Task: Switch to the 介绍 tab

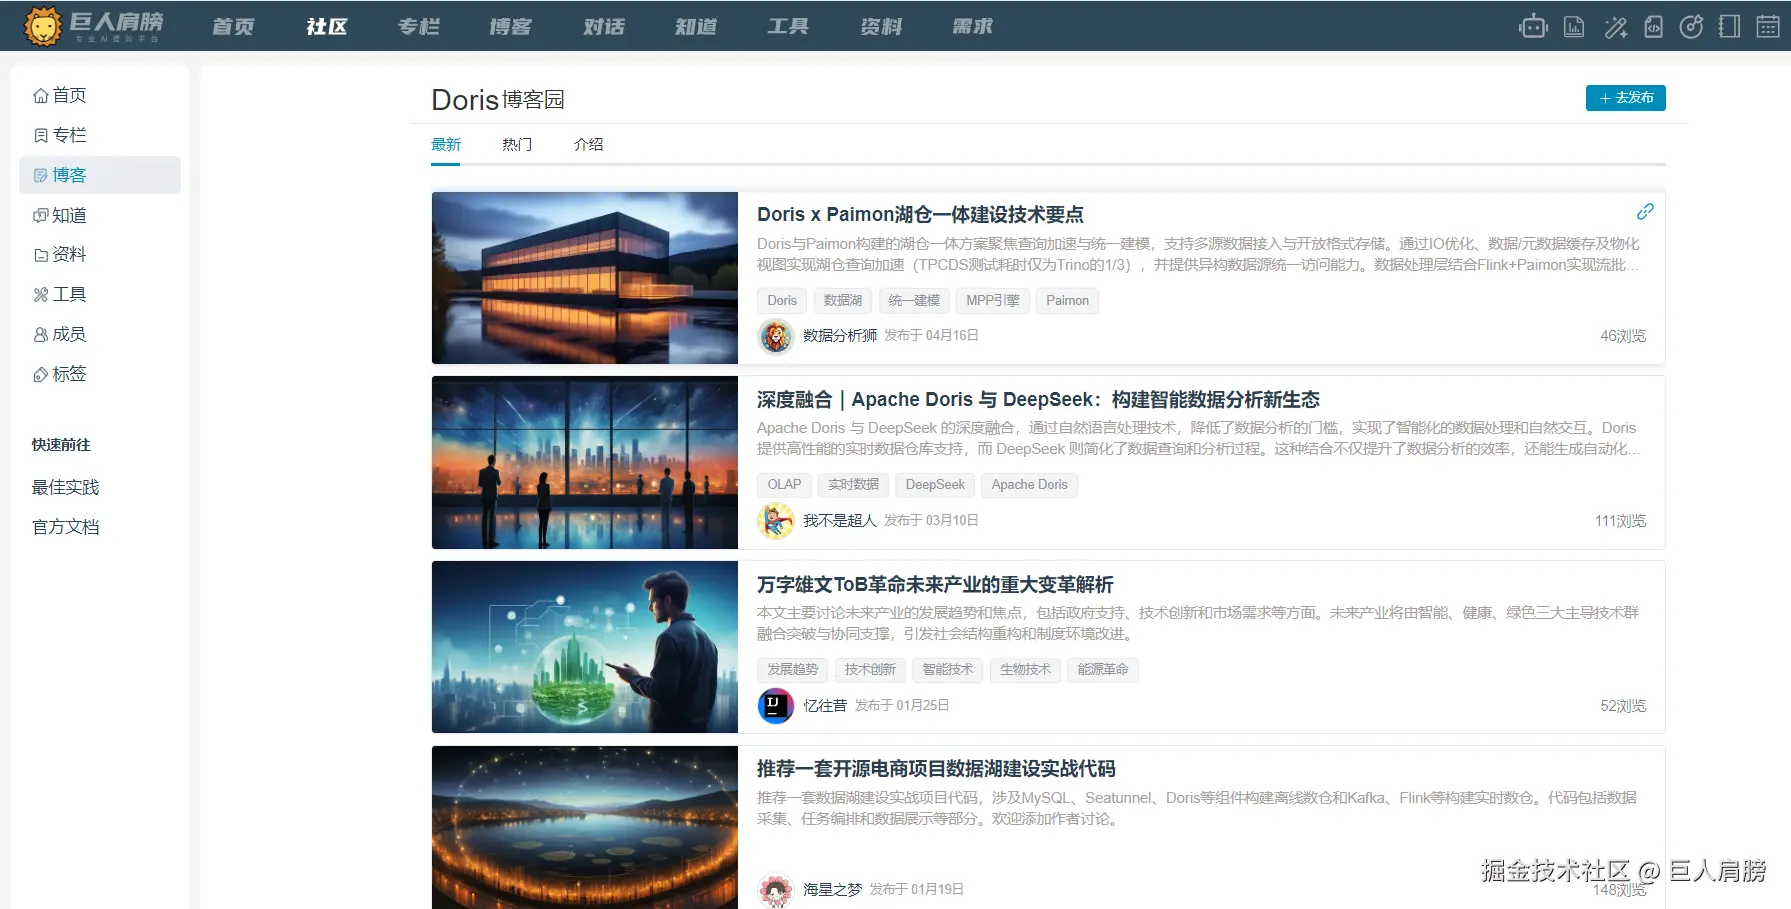Action: (588, 144)
